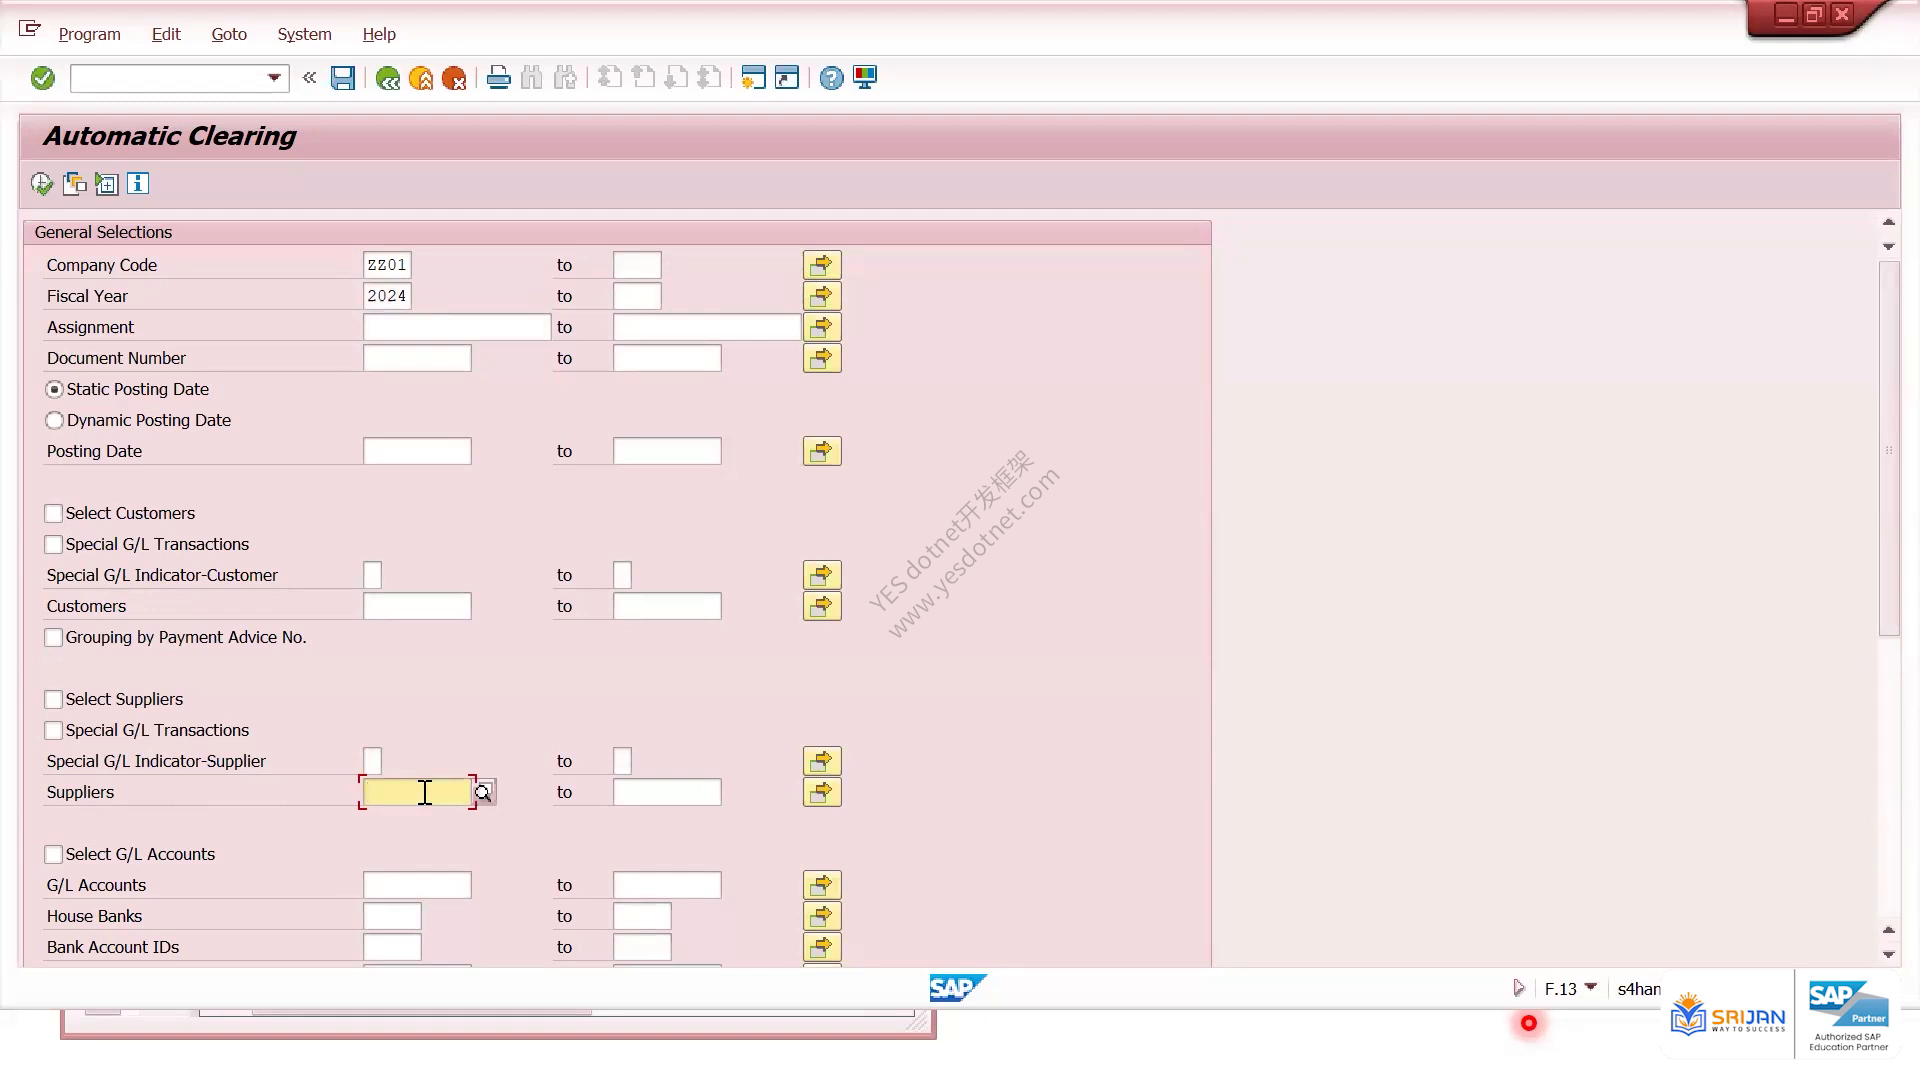
Task: Open the Goto menu
Action: [229, 34]
